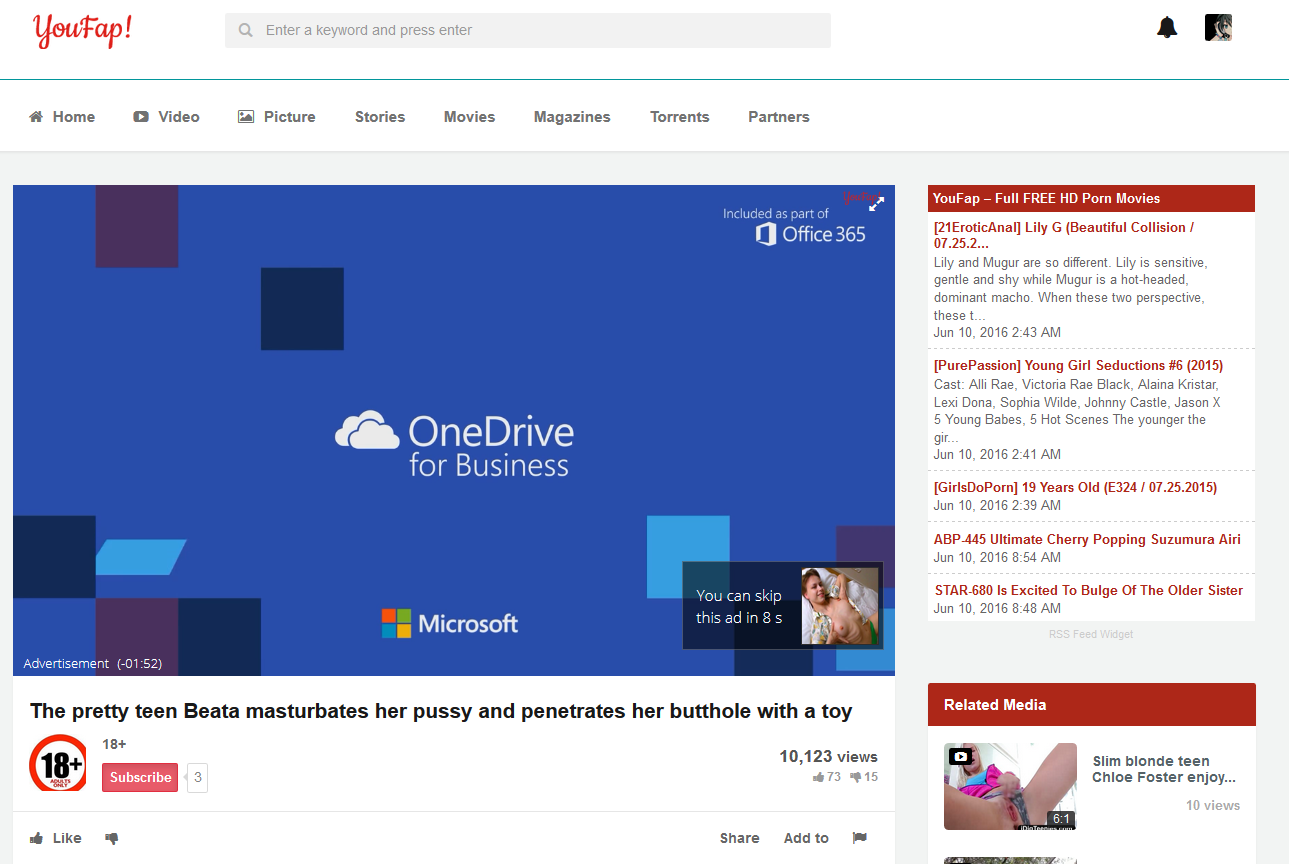Navigate to Movies

(470, 117)
